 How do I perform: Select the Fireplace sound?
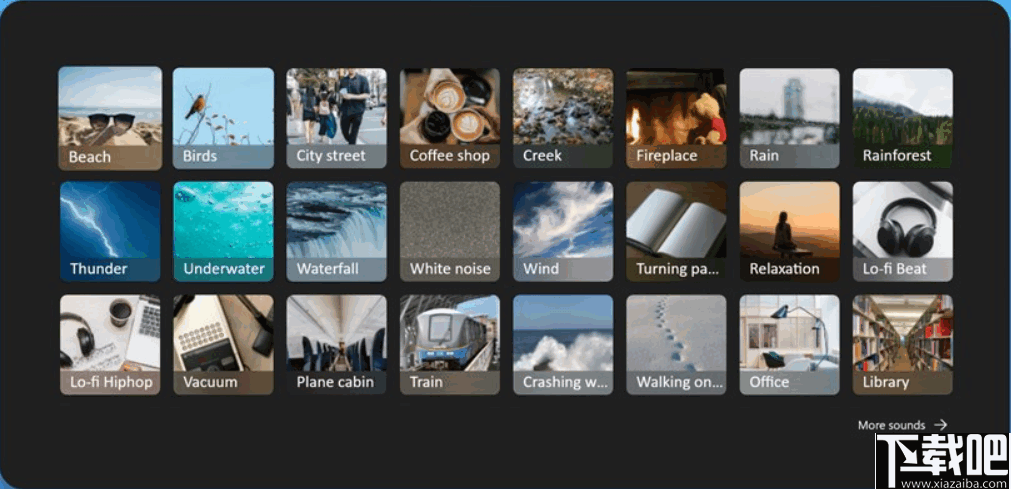pos(676,118)
